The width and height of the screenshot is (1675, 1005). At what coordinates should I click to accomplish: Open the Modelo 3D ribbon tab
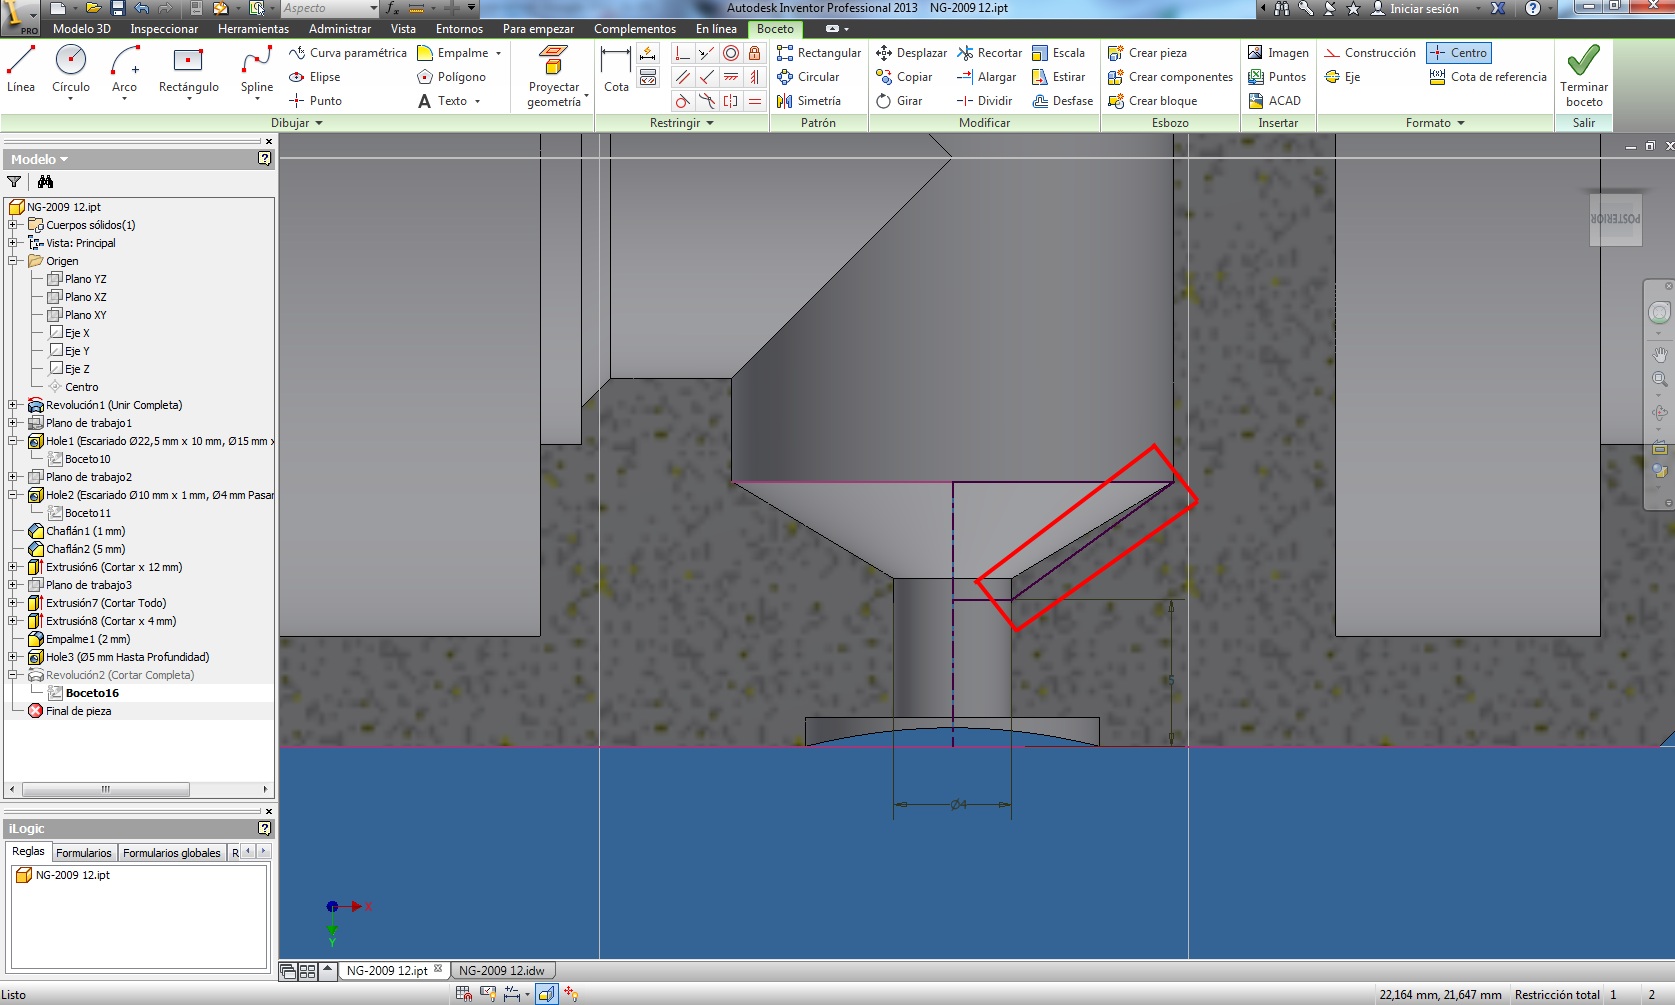pyautogui.click(x=81, y=29)
